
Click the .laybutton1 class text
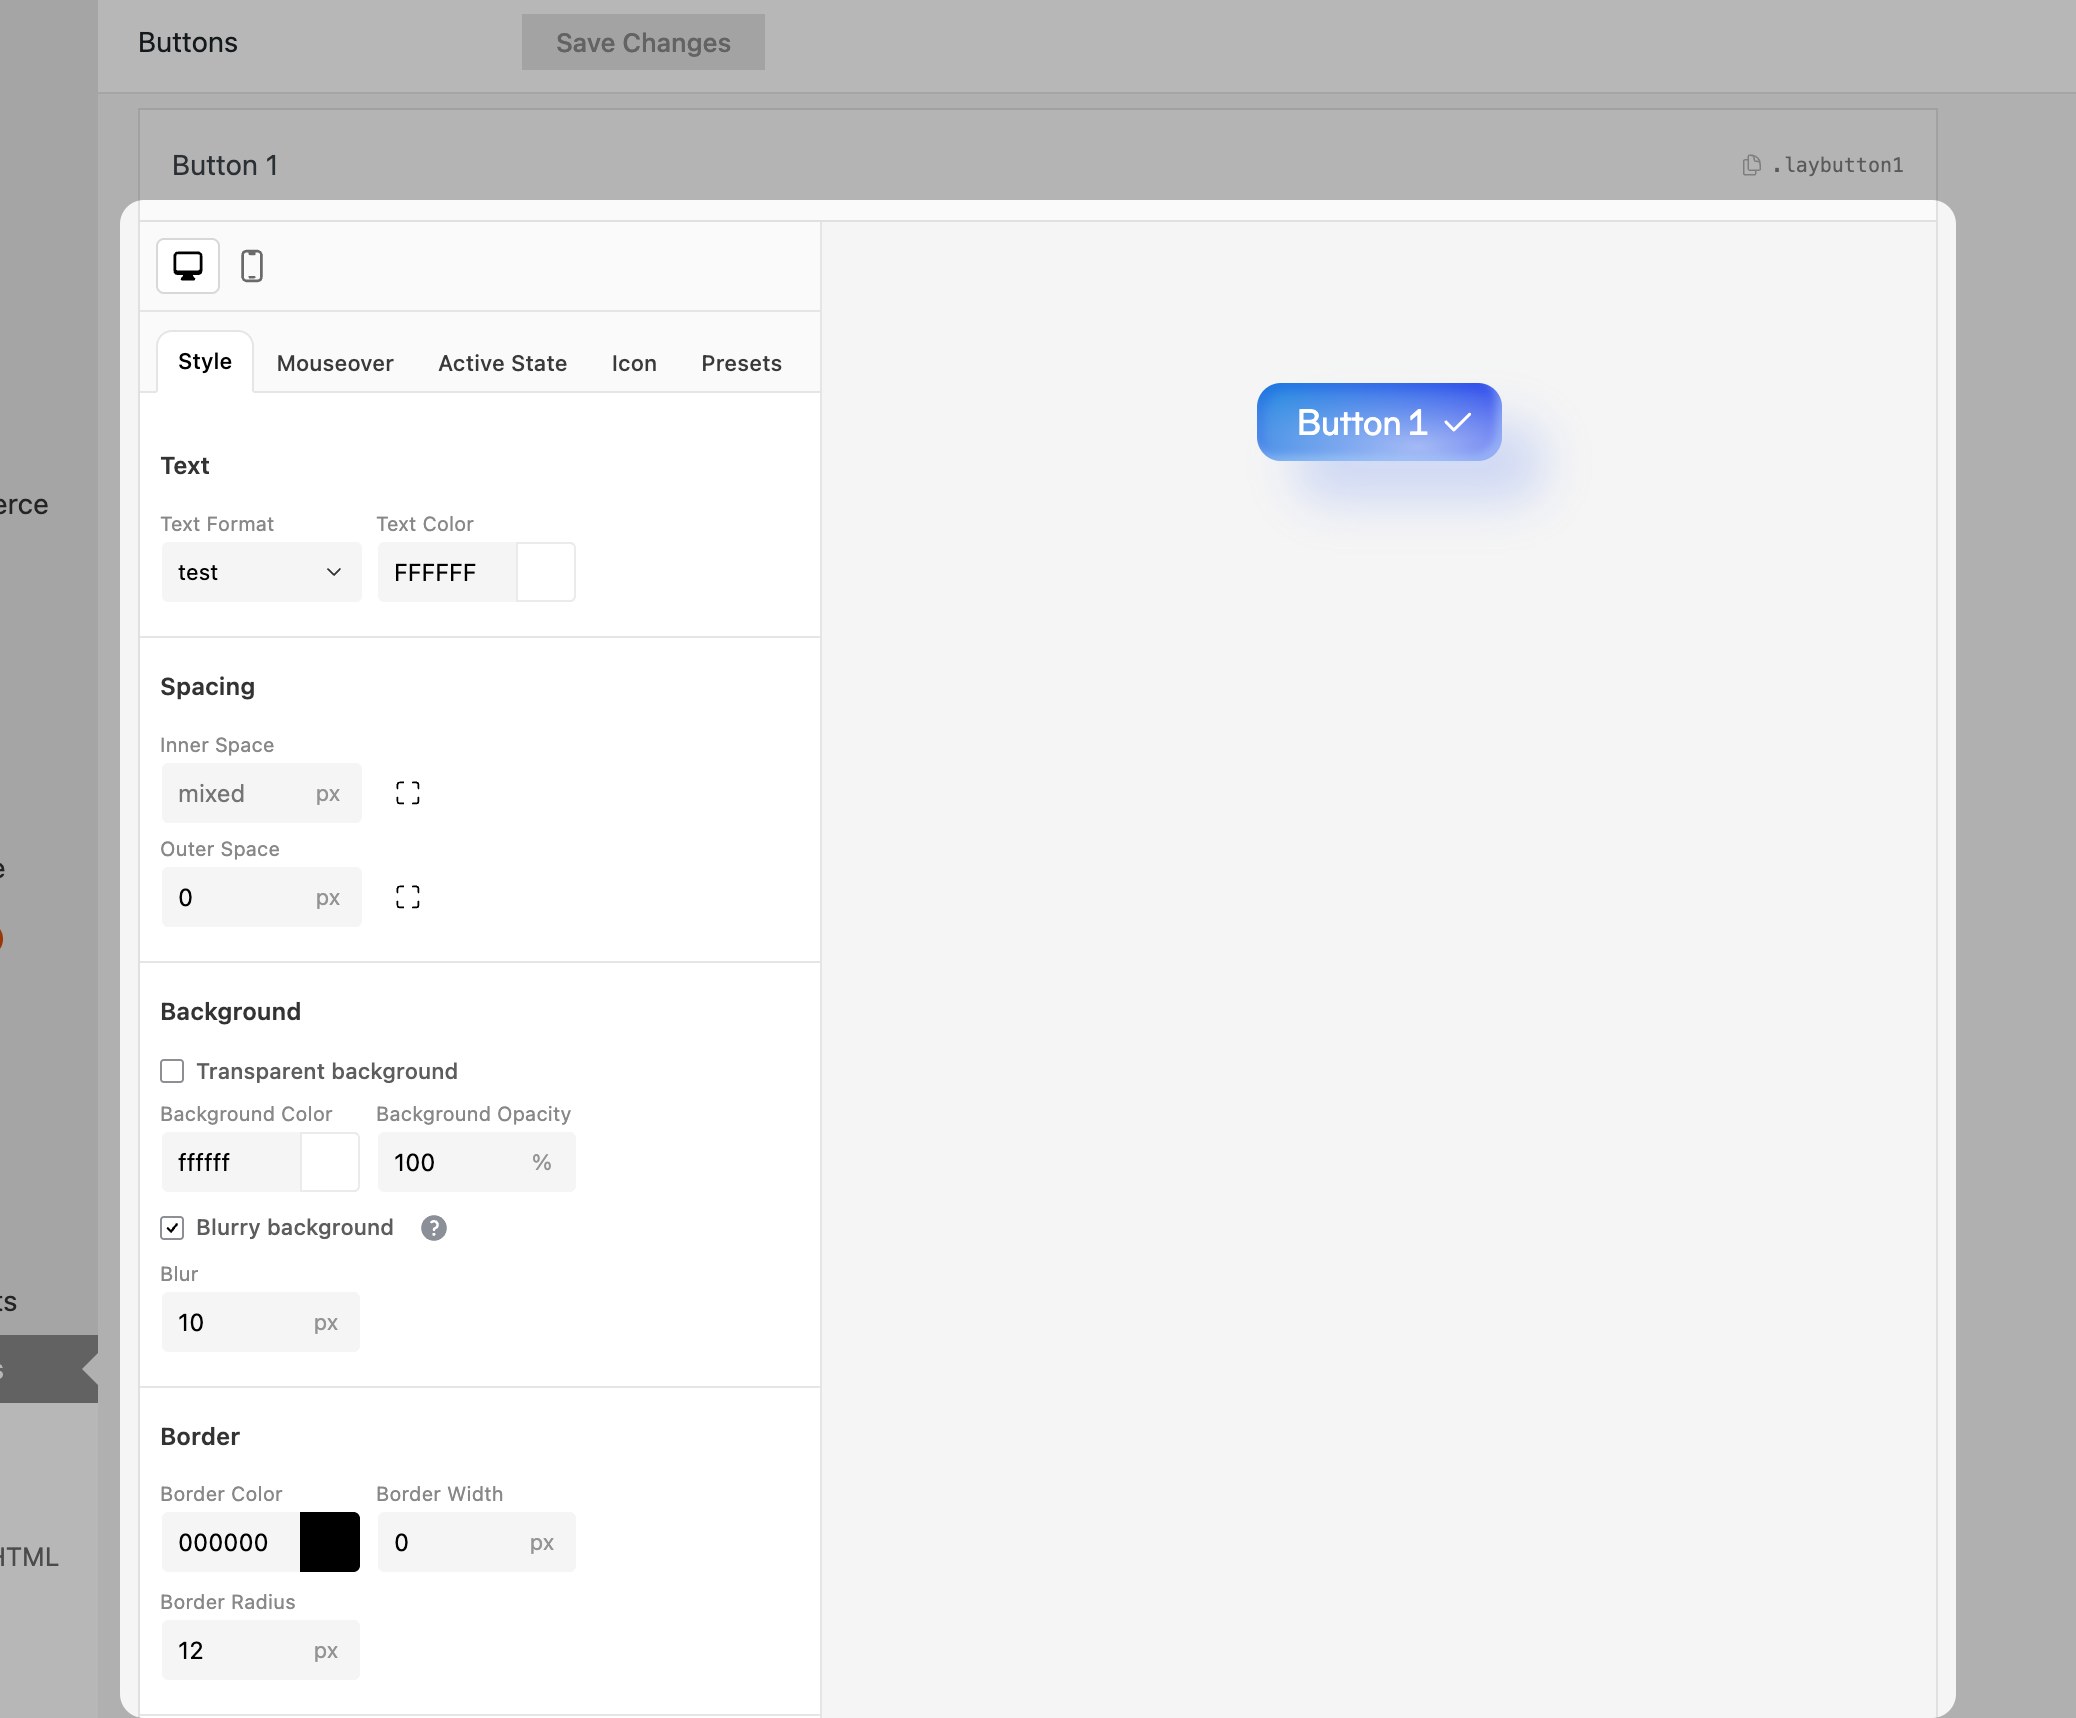(x=1837, y=165)
